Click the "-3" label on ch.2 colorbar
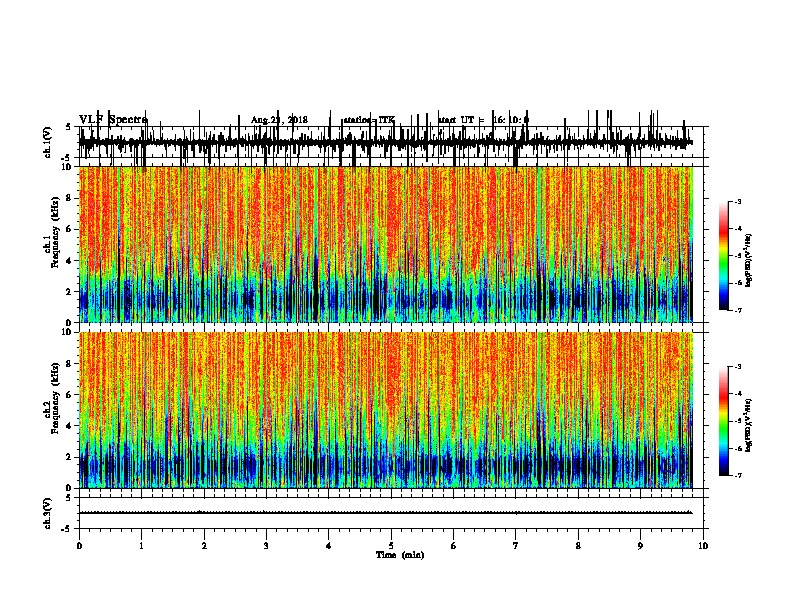Screen dimensions: 792x612 coord(737,367)
